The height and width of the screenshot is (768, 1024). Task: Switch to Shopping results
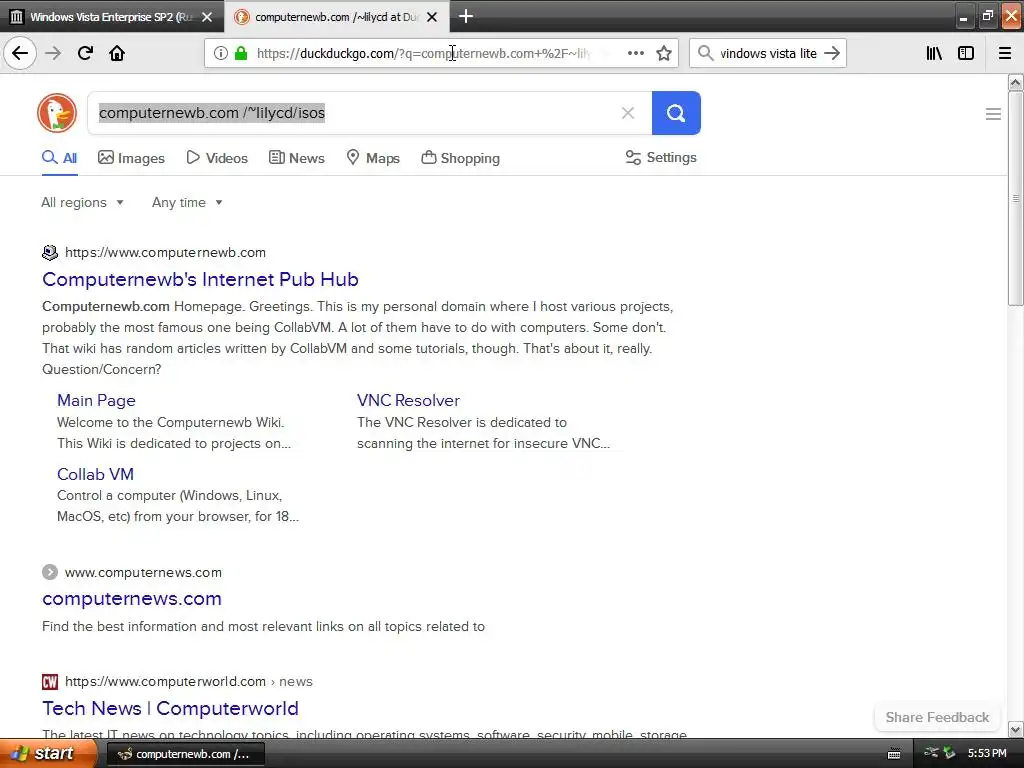(460, 158)
